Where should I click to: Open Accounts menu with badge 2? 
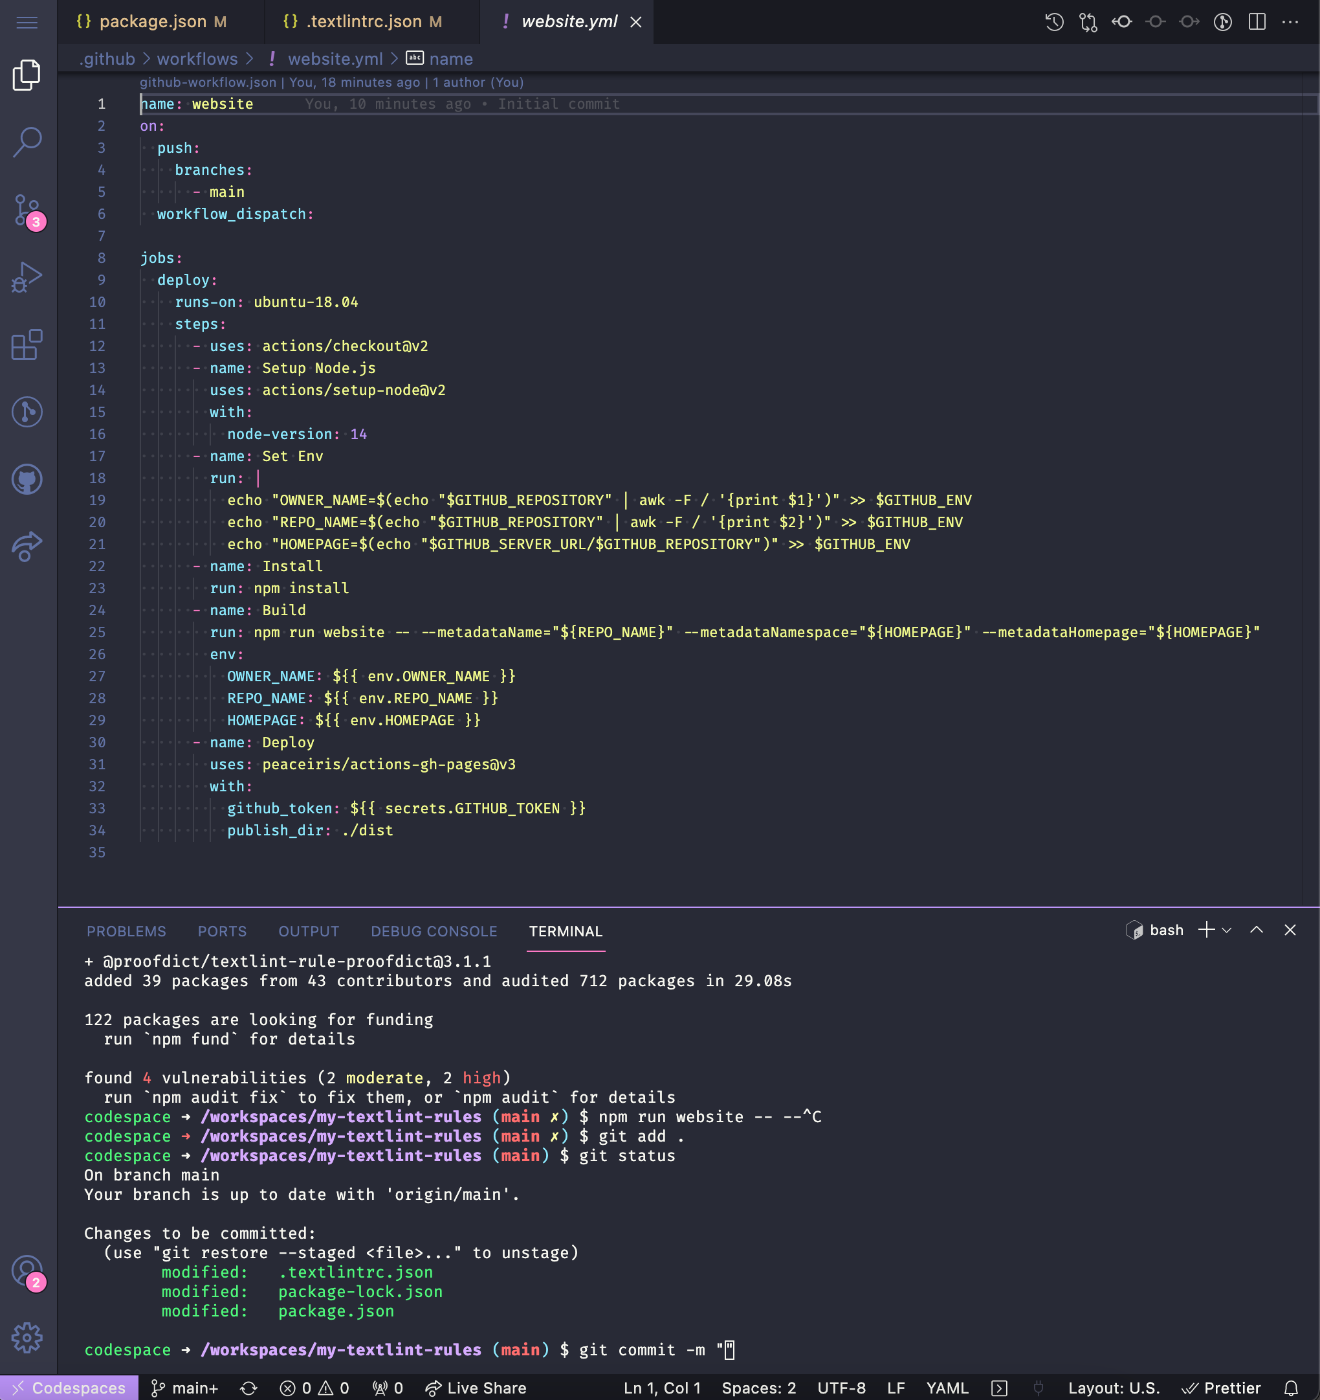[27, 1272]
